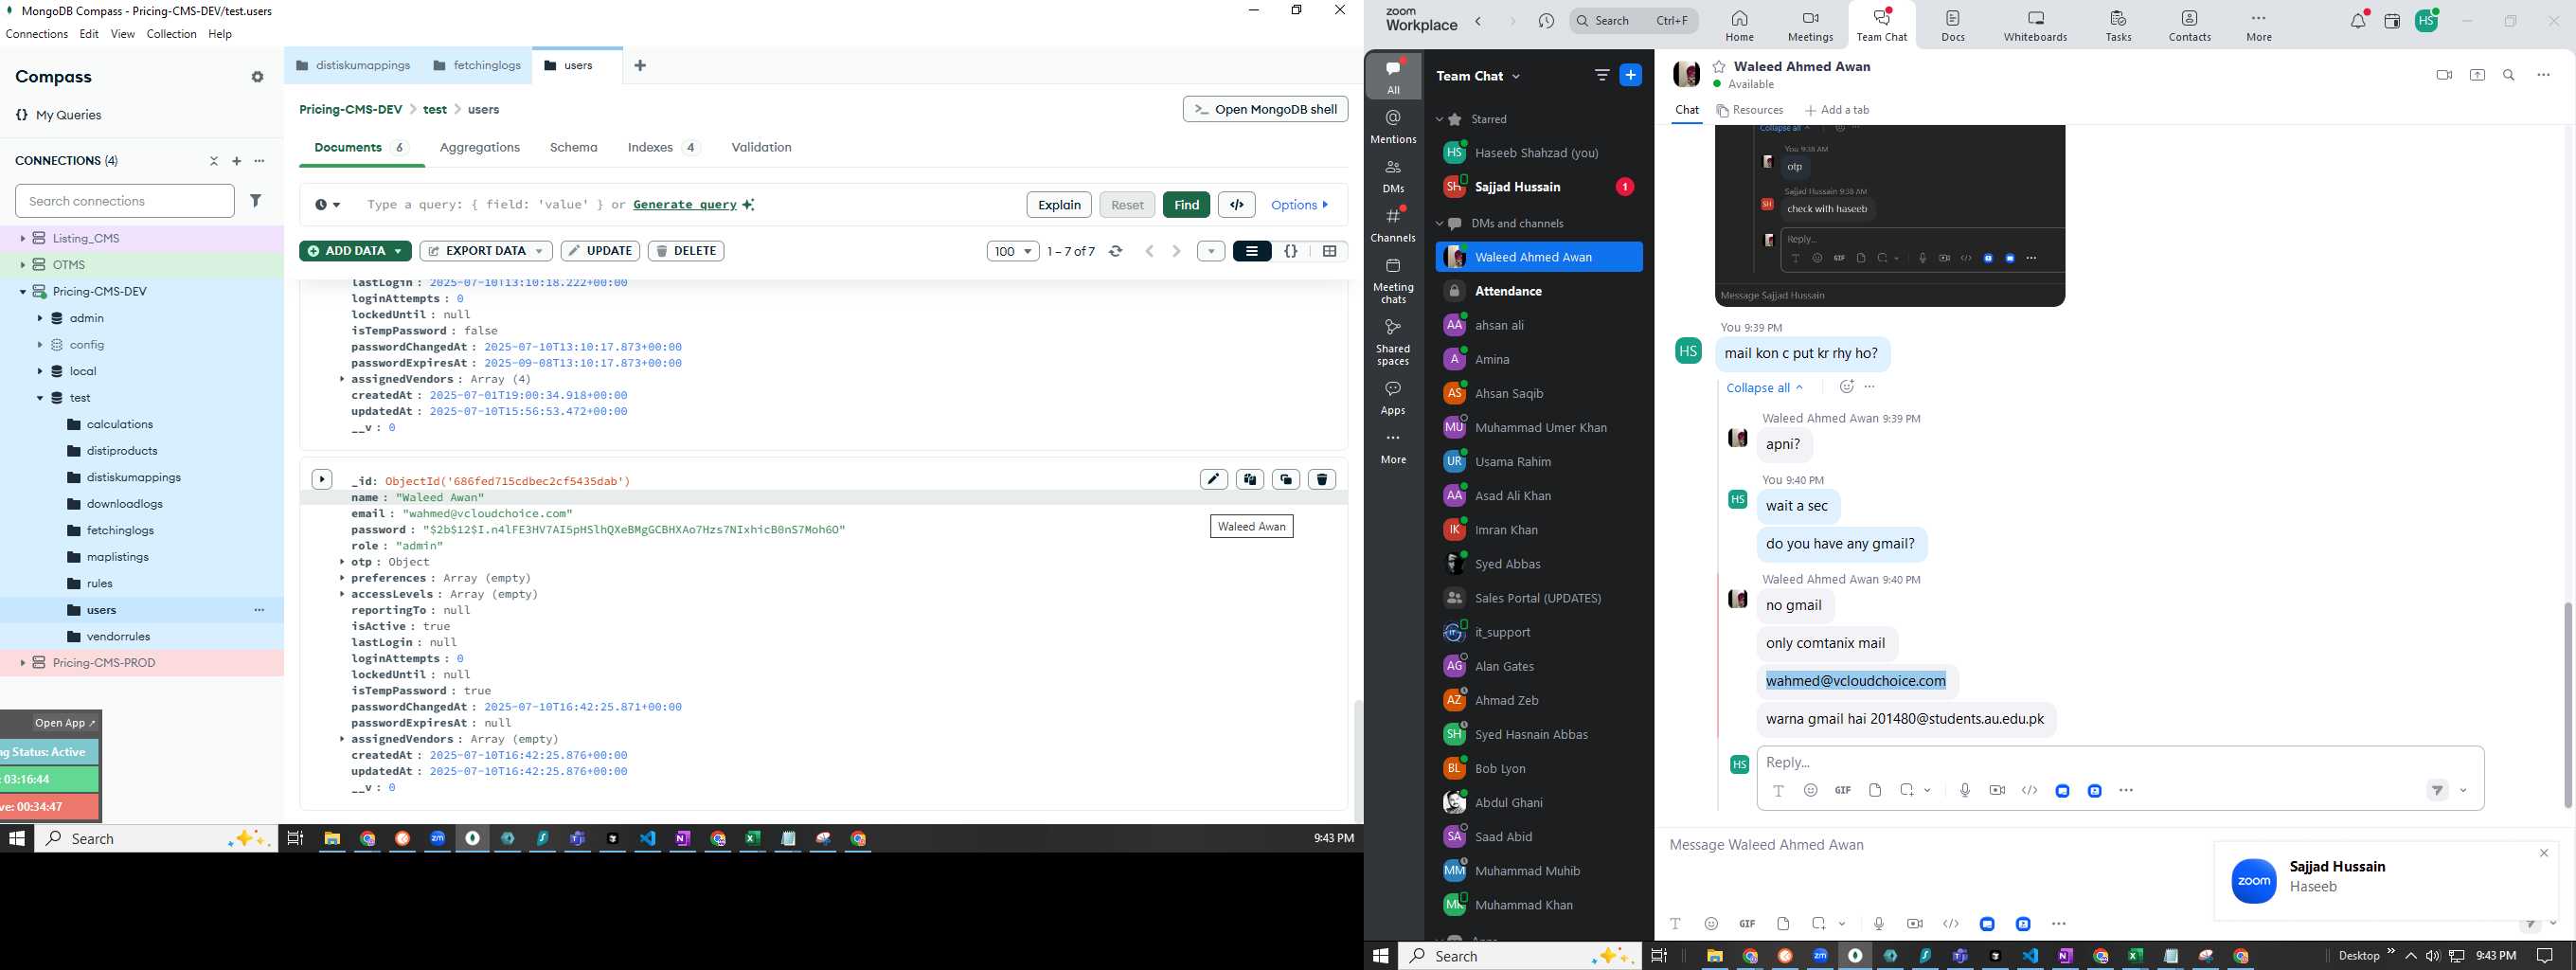Image resolution: width=2576 pixels, height=970 pixels.
Task: Click the Windows Start button on right taskbar
Action: pyautogui.click(x=1381, y=956)
